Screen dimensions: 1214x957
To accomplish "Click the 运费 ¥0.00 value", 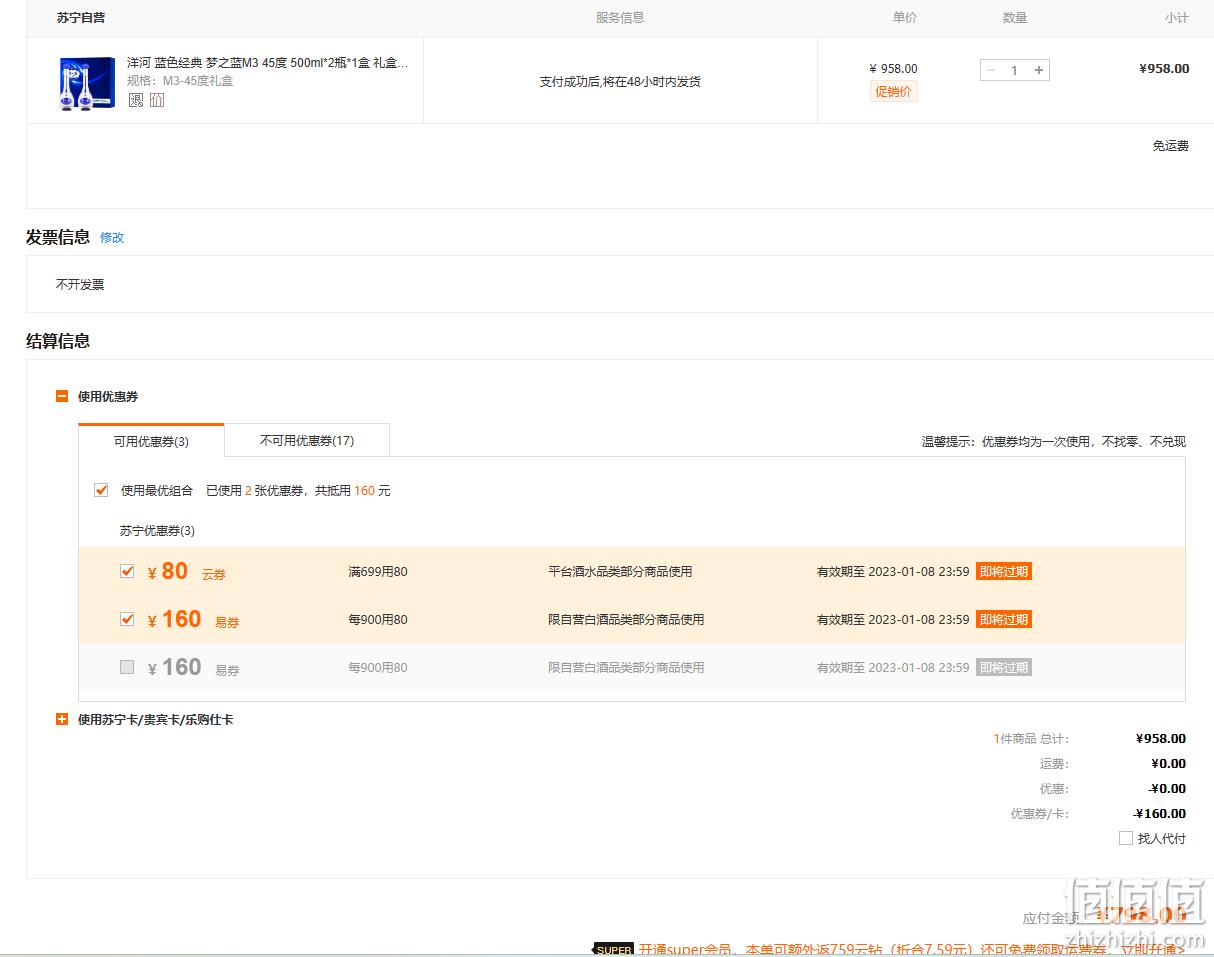I will tap(1169, 764).
